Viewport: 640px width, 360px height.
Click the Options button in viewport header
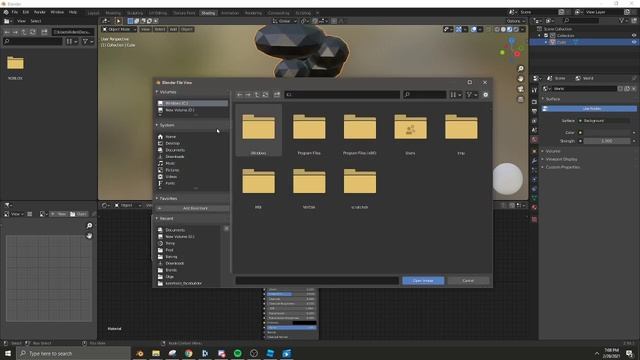516,21
